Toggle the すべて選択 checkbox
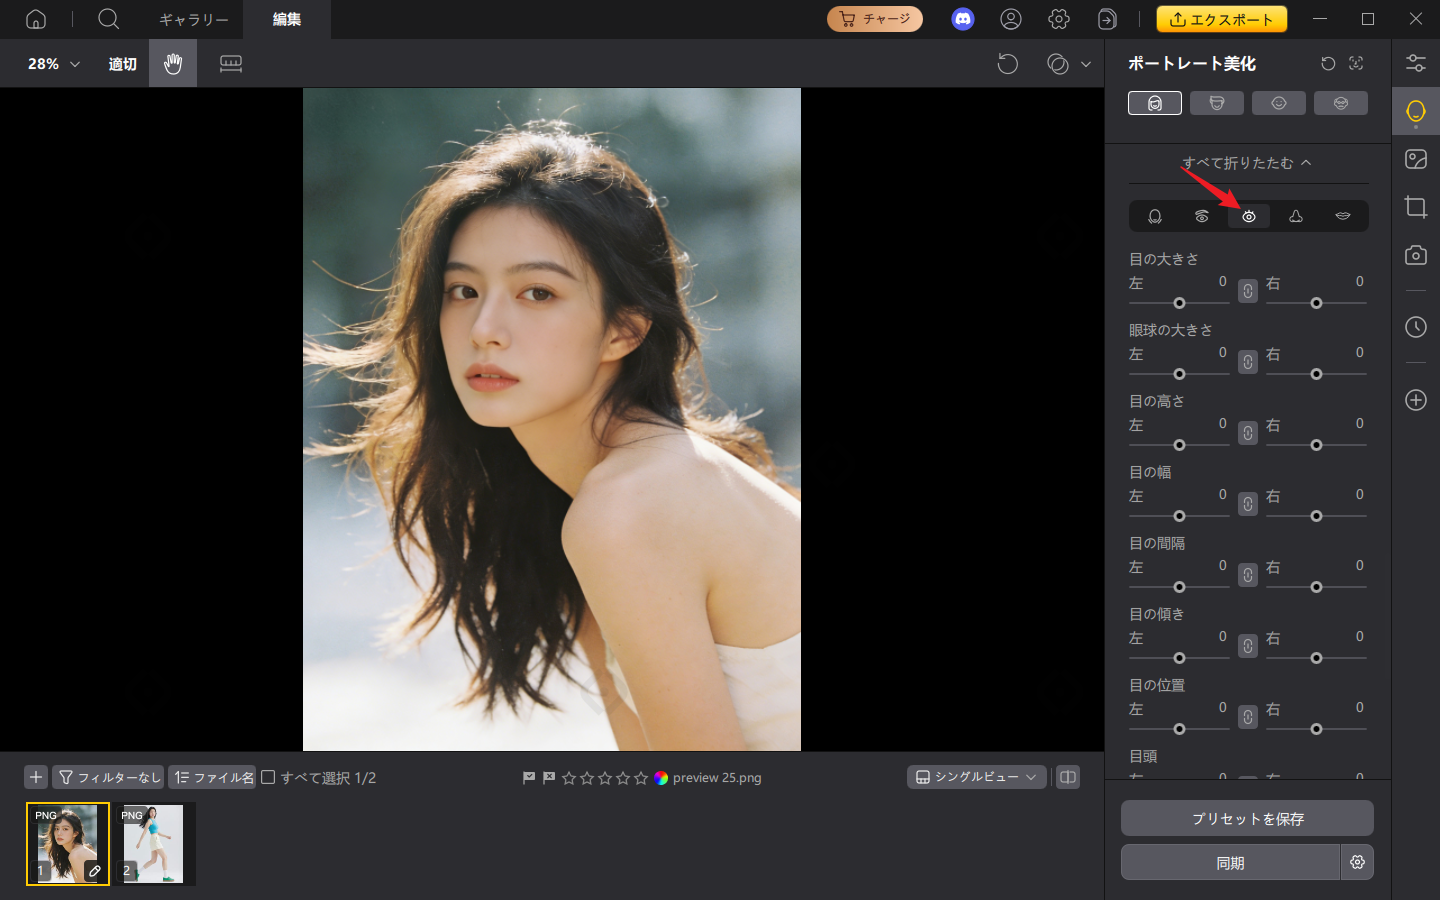Viewport: 1440px width, 900px height. point(268,777)
